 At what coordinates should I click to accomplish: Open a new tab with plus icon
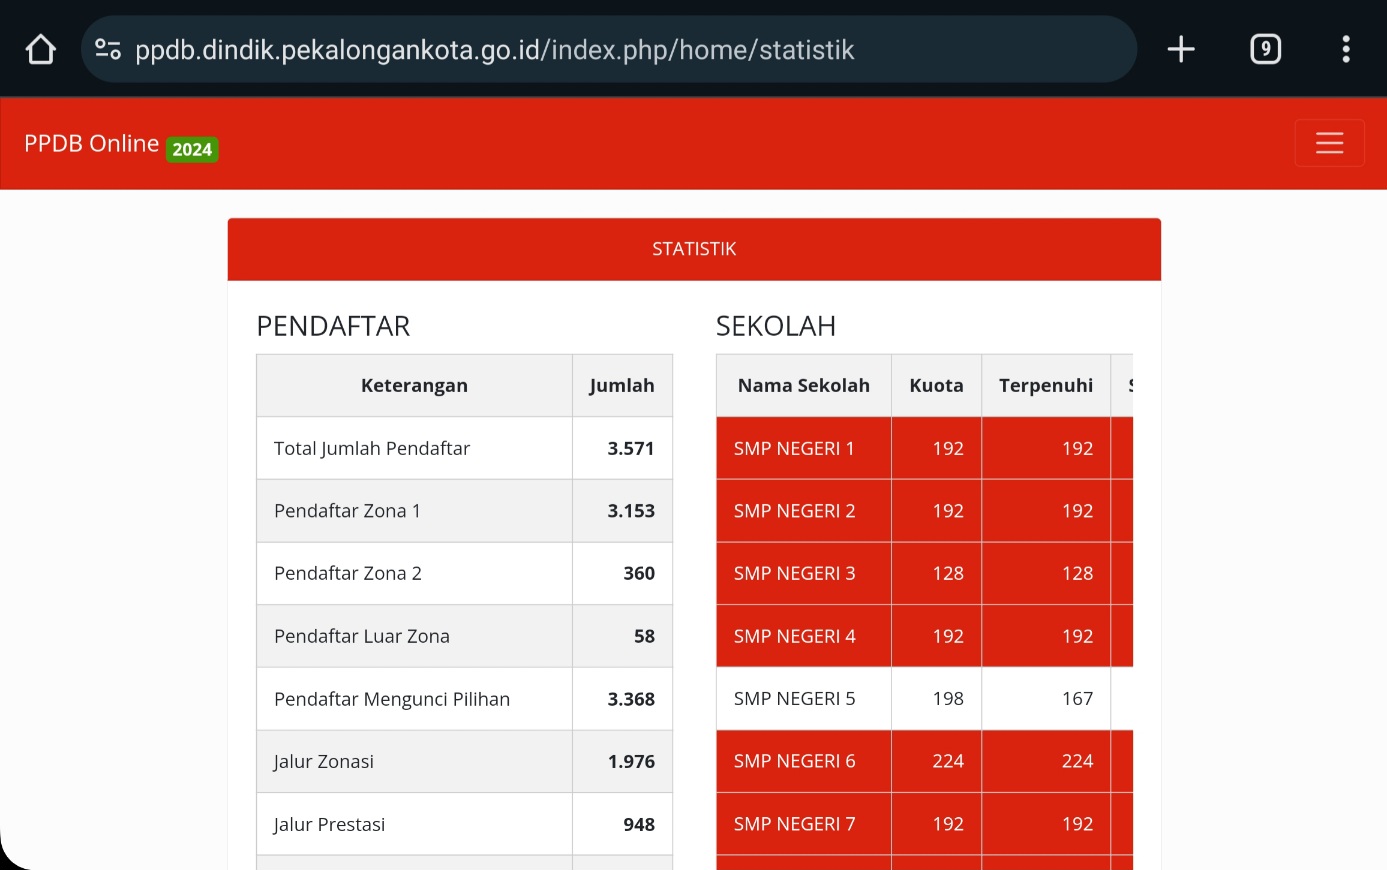click(1181, 49)
